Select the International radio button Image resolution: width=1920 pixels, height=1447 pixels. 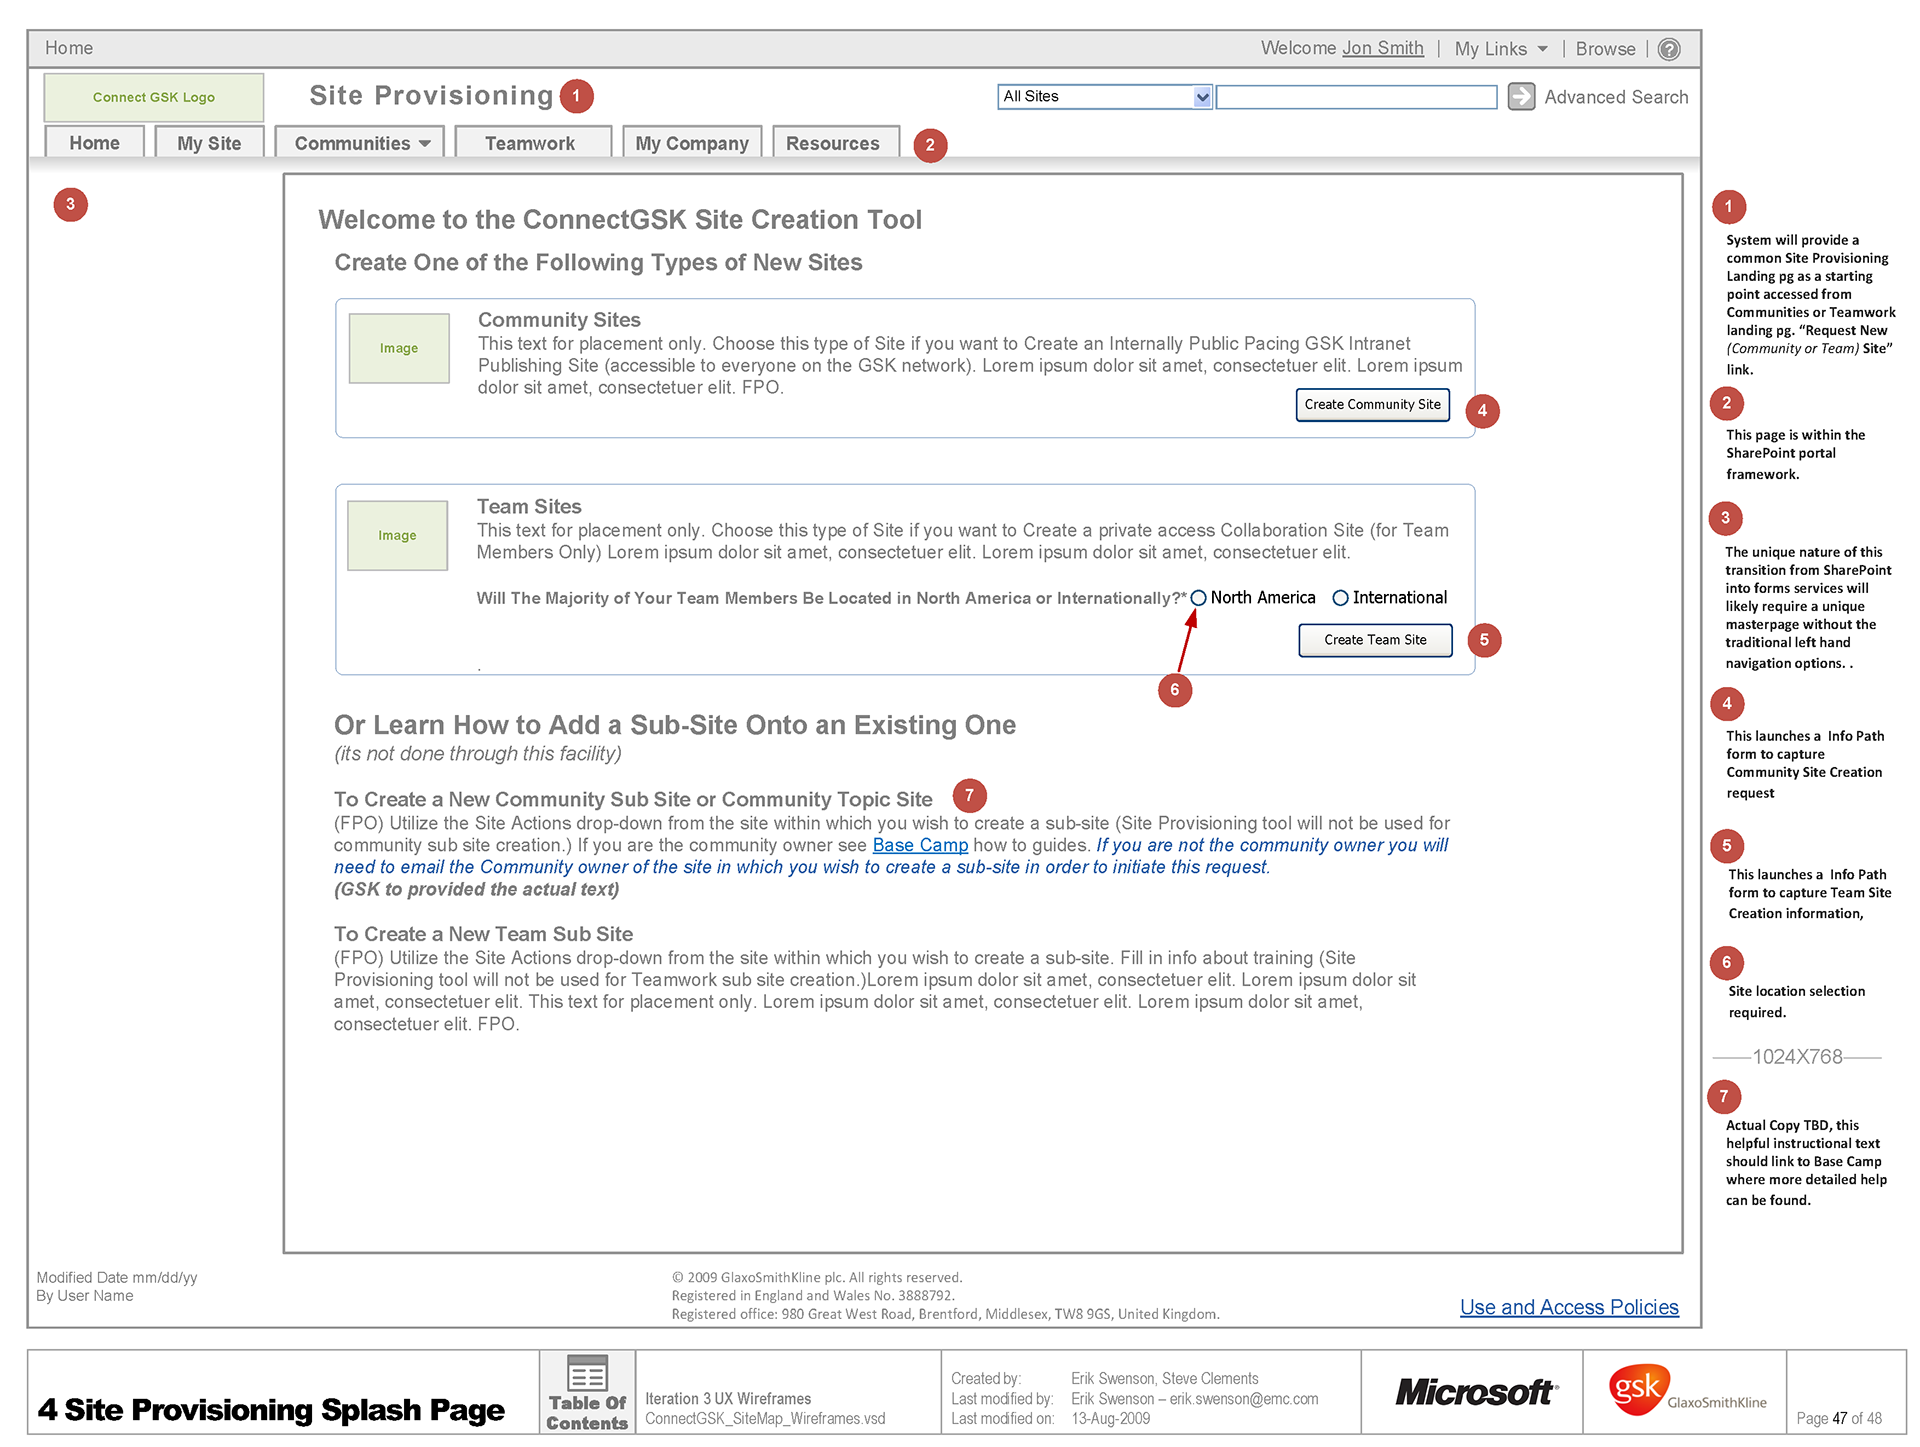click(1340, 598)
